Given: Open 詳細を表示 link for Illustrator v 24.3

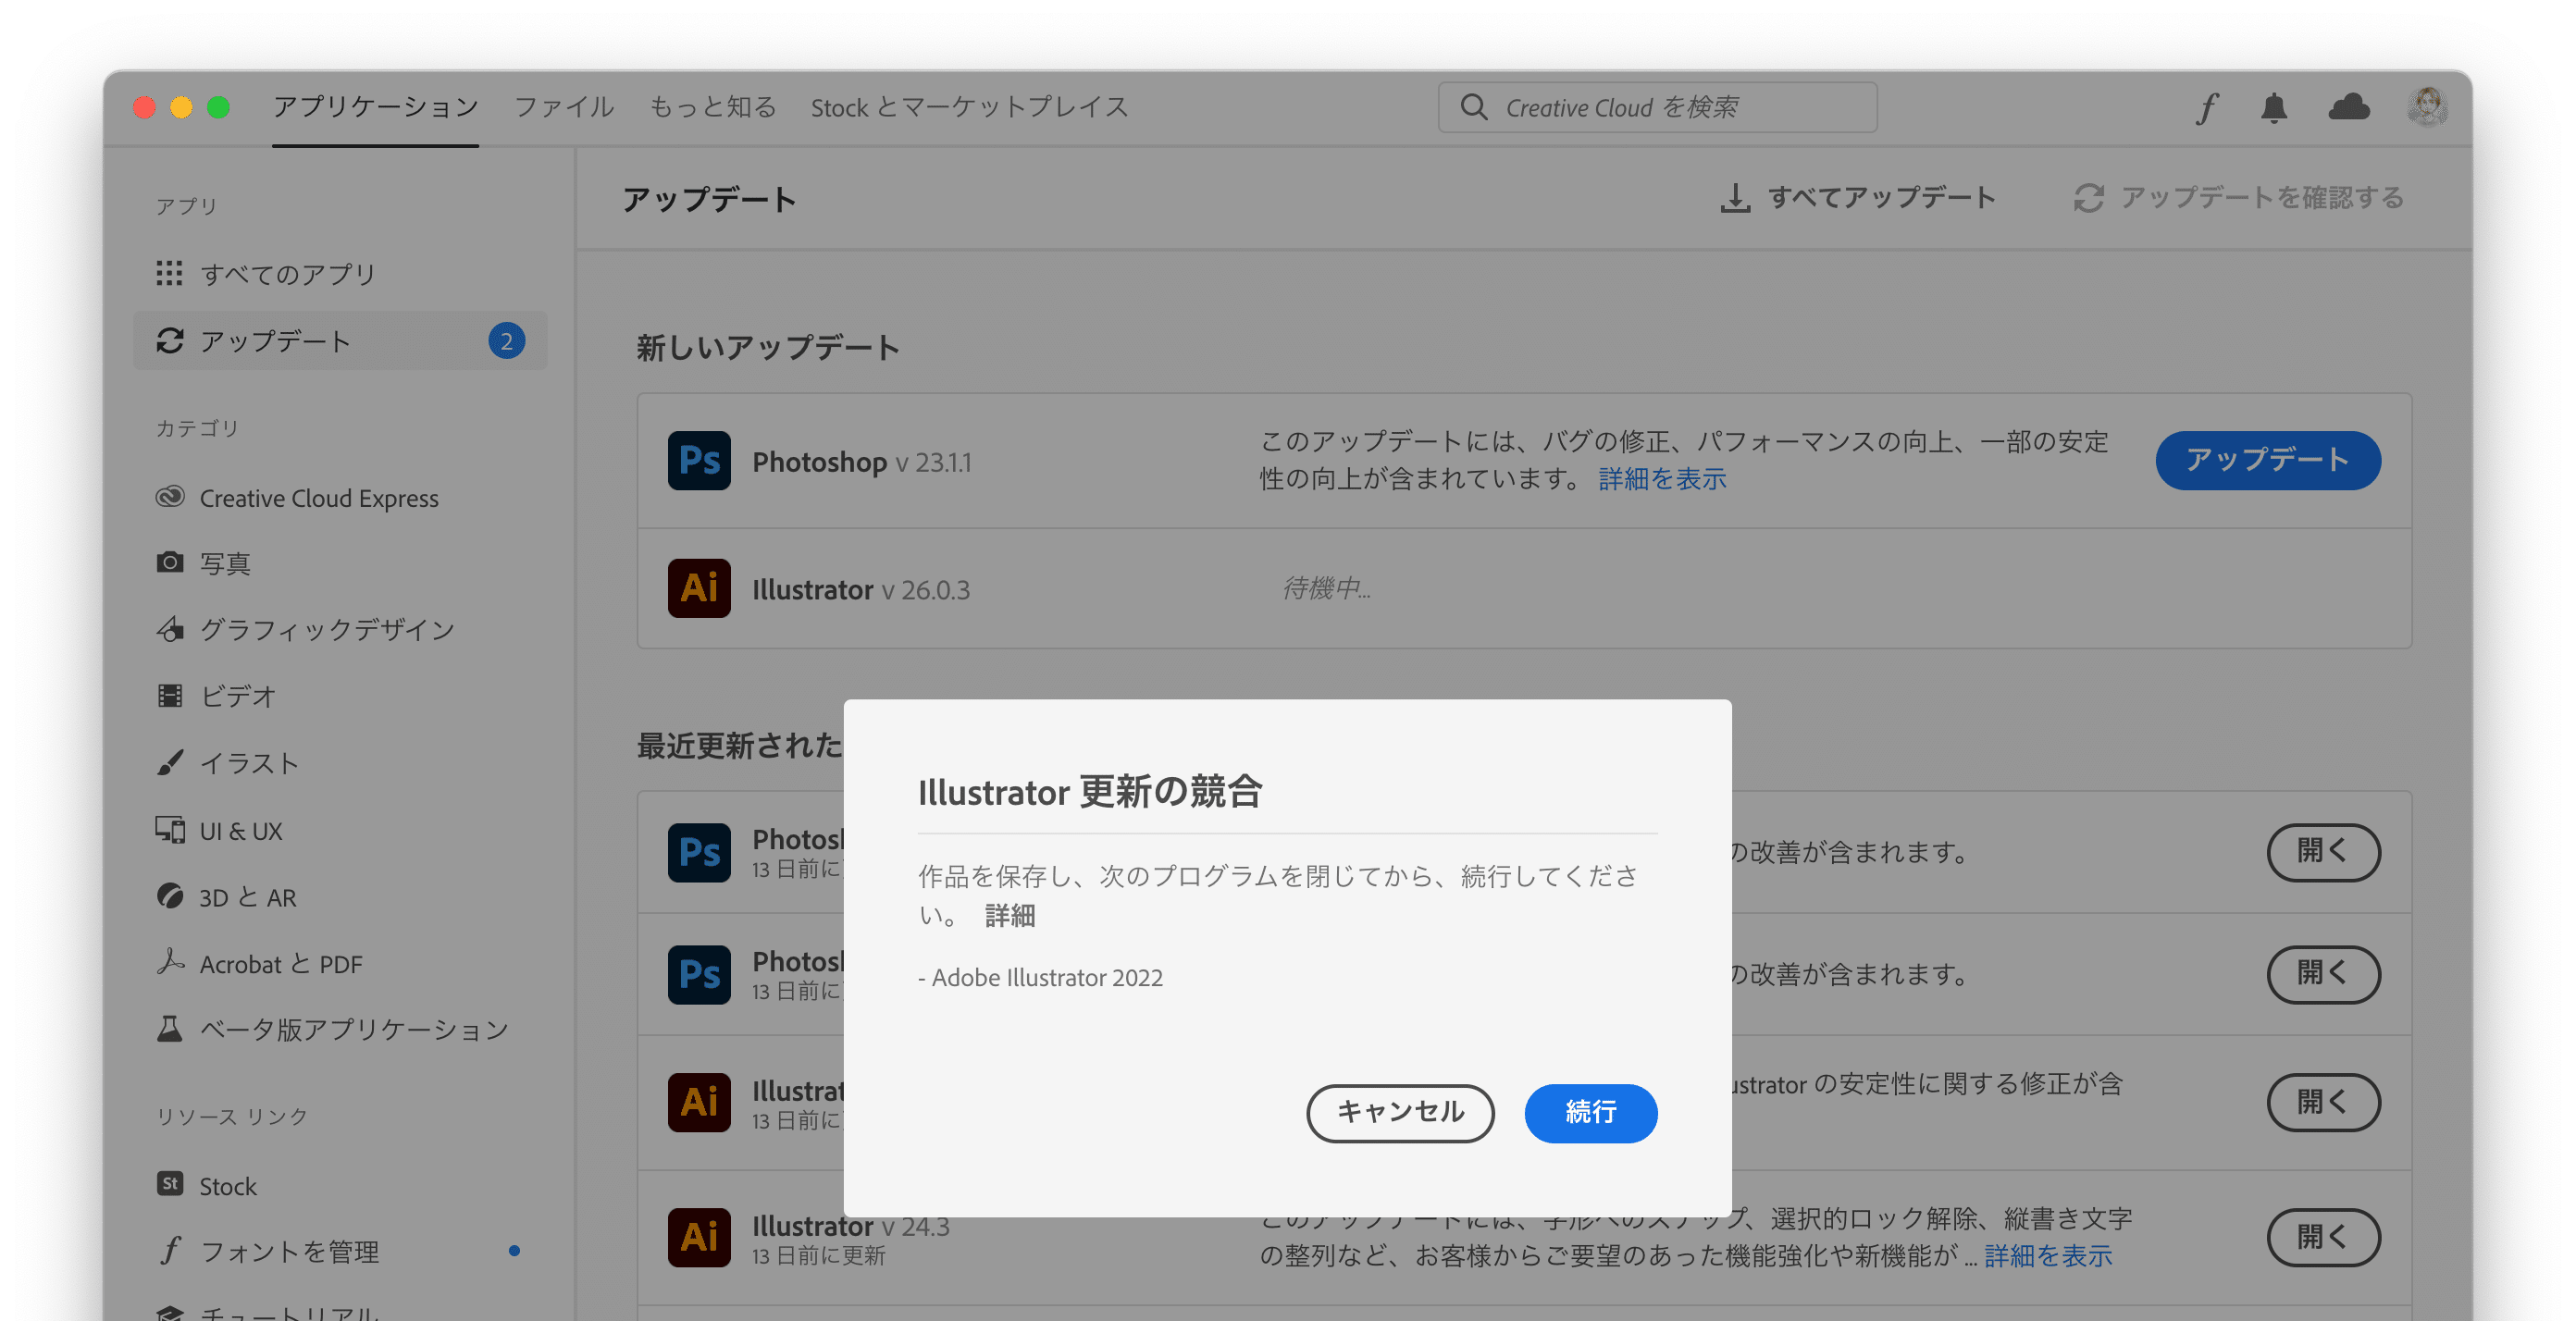Looking at the screenshot, I should 2048,1255.
